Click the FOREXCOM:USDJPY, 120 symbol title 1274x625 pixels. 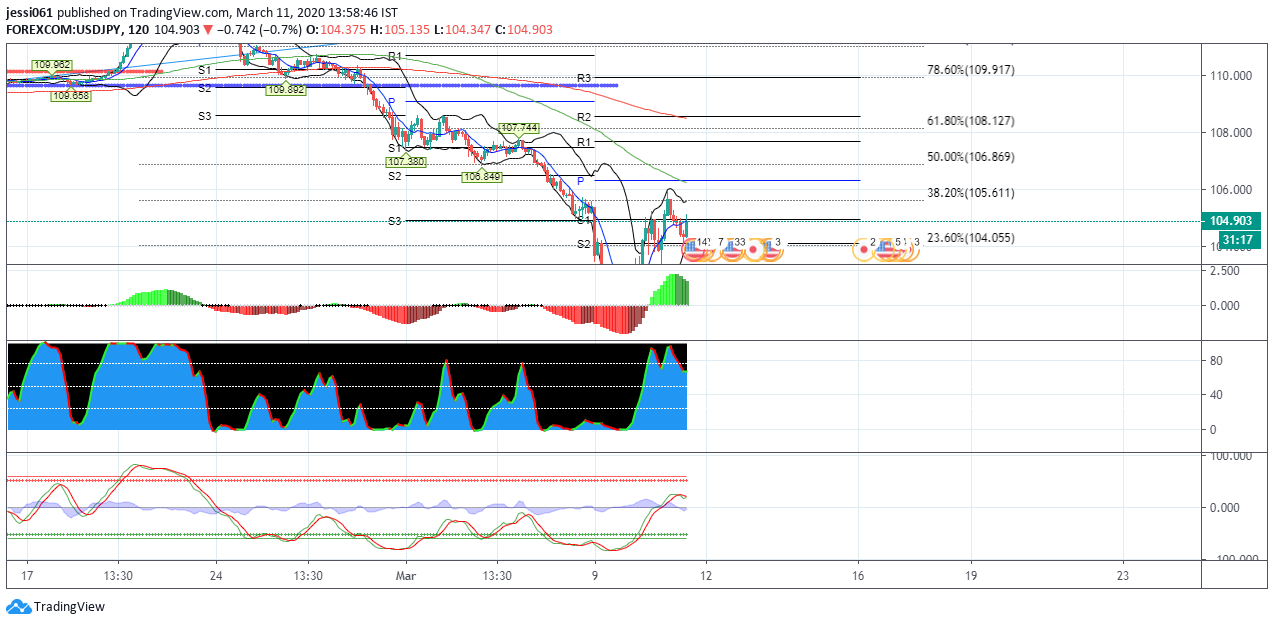click(x=77, y=30)
